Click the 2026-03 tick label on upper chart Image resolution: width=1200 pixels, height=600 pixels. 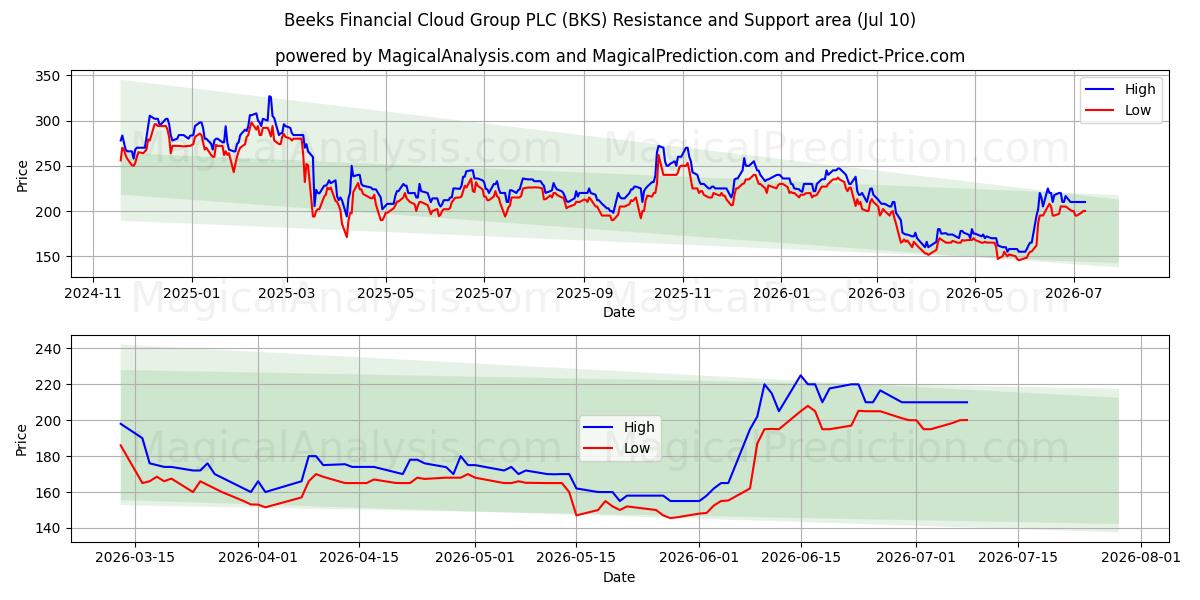pos(877,294)
